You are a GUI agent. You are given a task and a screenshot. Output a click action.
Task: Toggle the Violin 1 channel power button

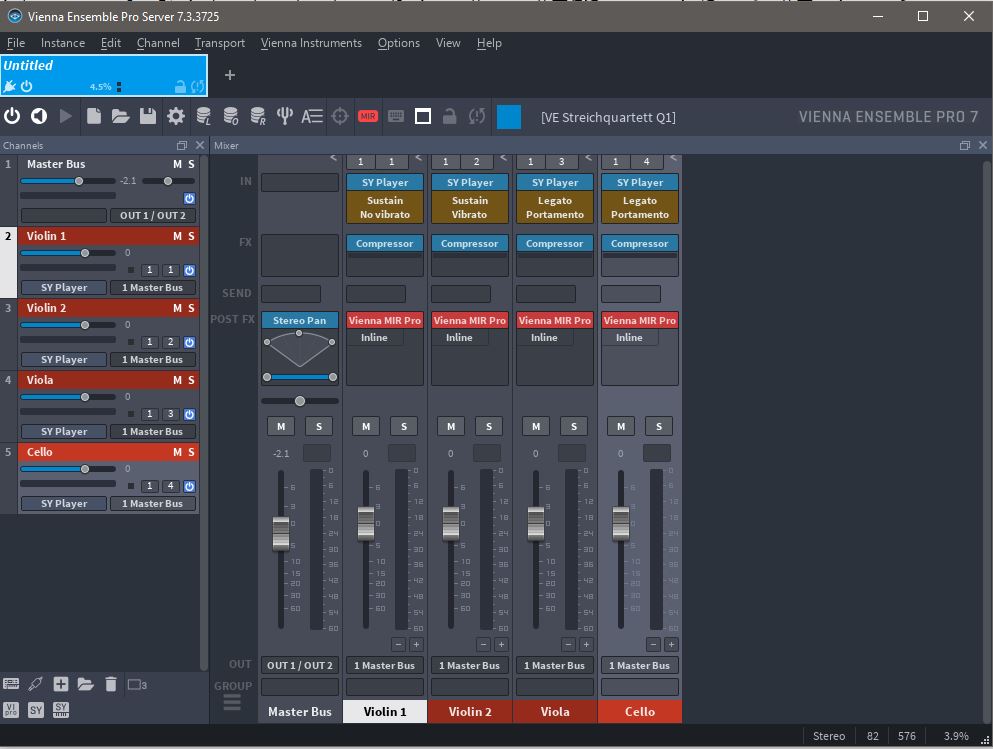coord(189,270)
